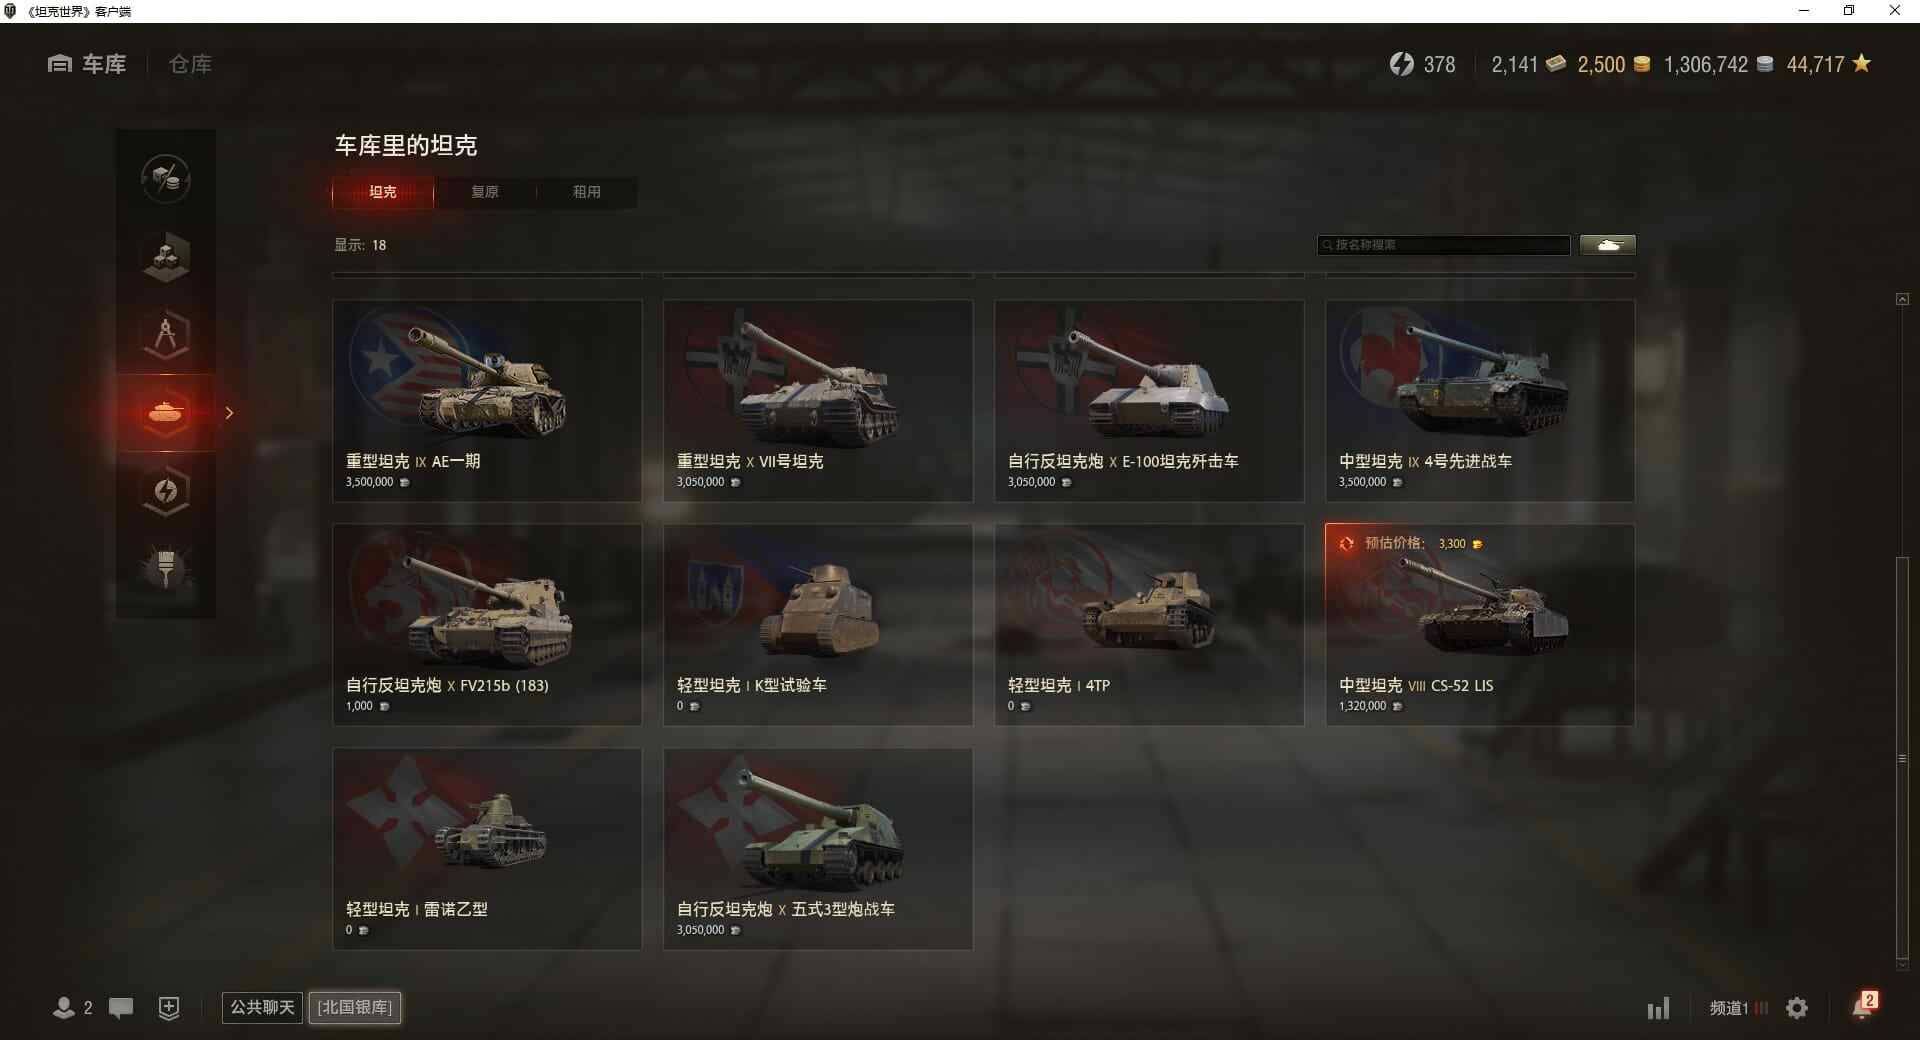Image resolution: width=1920 pixels, height=1040 pixels.
Task: Select the top sidebar resources conversion icon
Action: (166, 179)
